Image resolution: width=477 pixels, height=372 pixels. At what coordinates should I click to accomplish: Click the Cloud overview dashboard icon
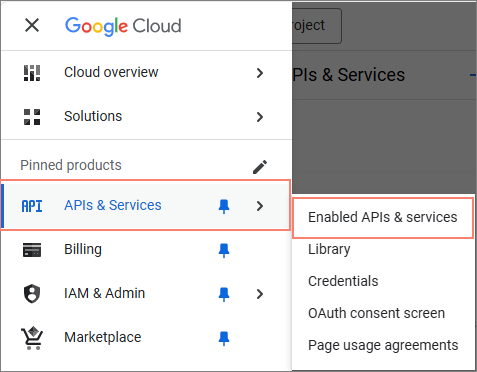click(x=32, y=73)
